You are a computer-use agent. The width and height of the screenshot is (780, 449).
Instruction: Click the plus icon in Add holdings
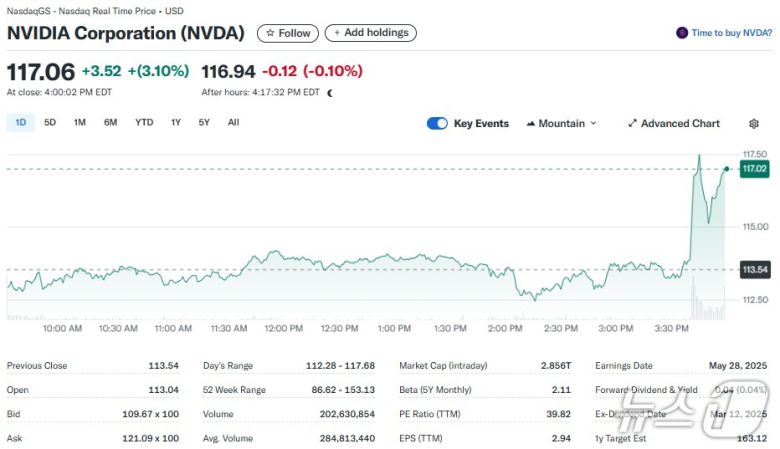pyautogui.click(x=337, y=33)
